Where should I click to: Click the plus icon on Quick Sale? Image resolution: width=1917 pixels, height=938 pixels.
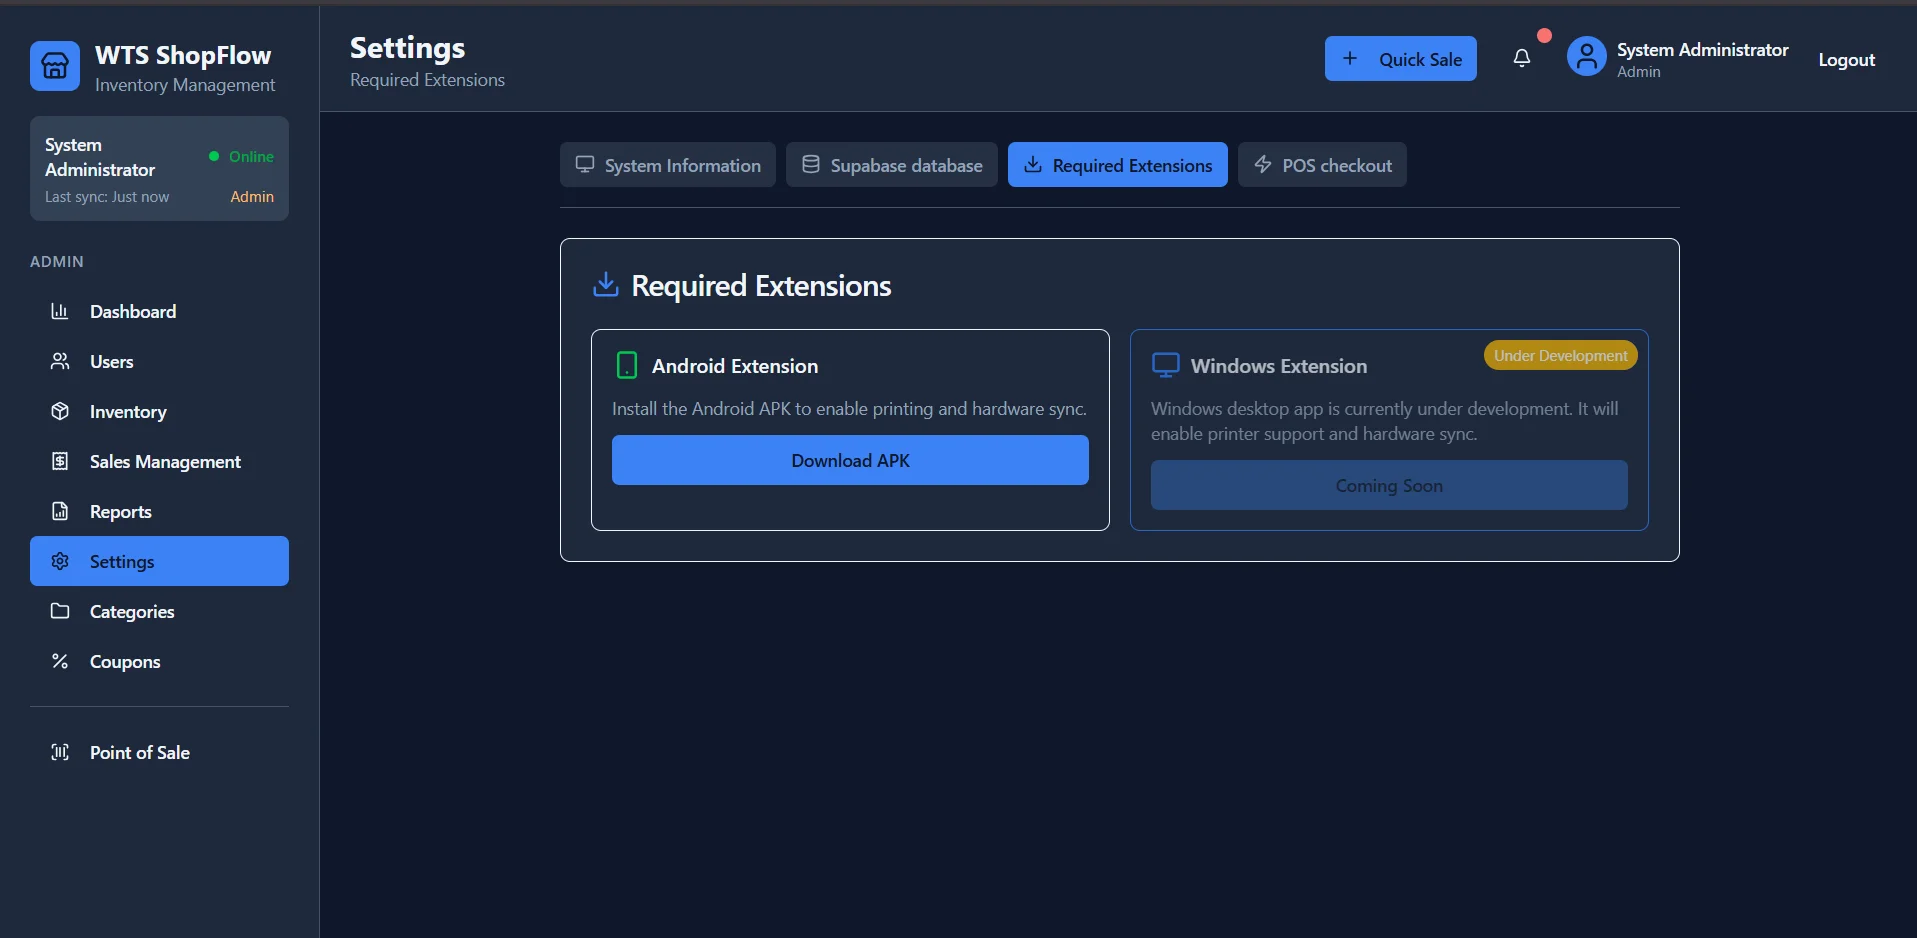(x=1350, y=59)
